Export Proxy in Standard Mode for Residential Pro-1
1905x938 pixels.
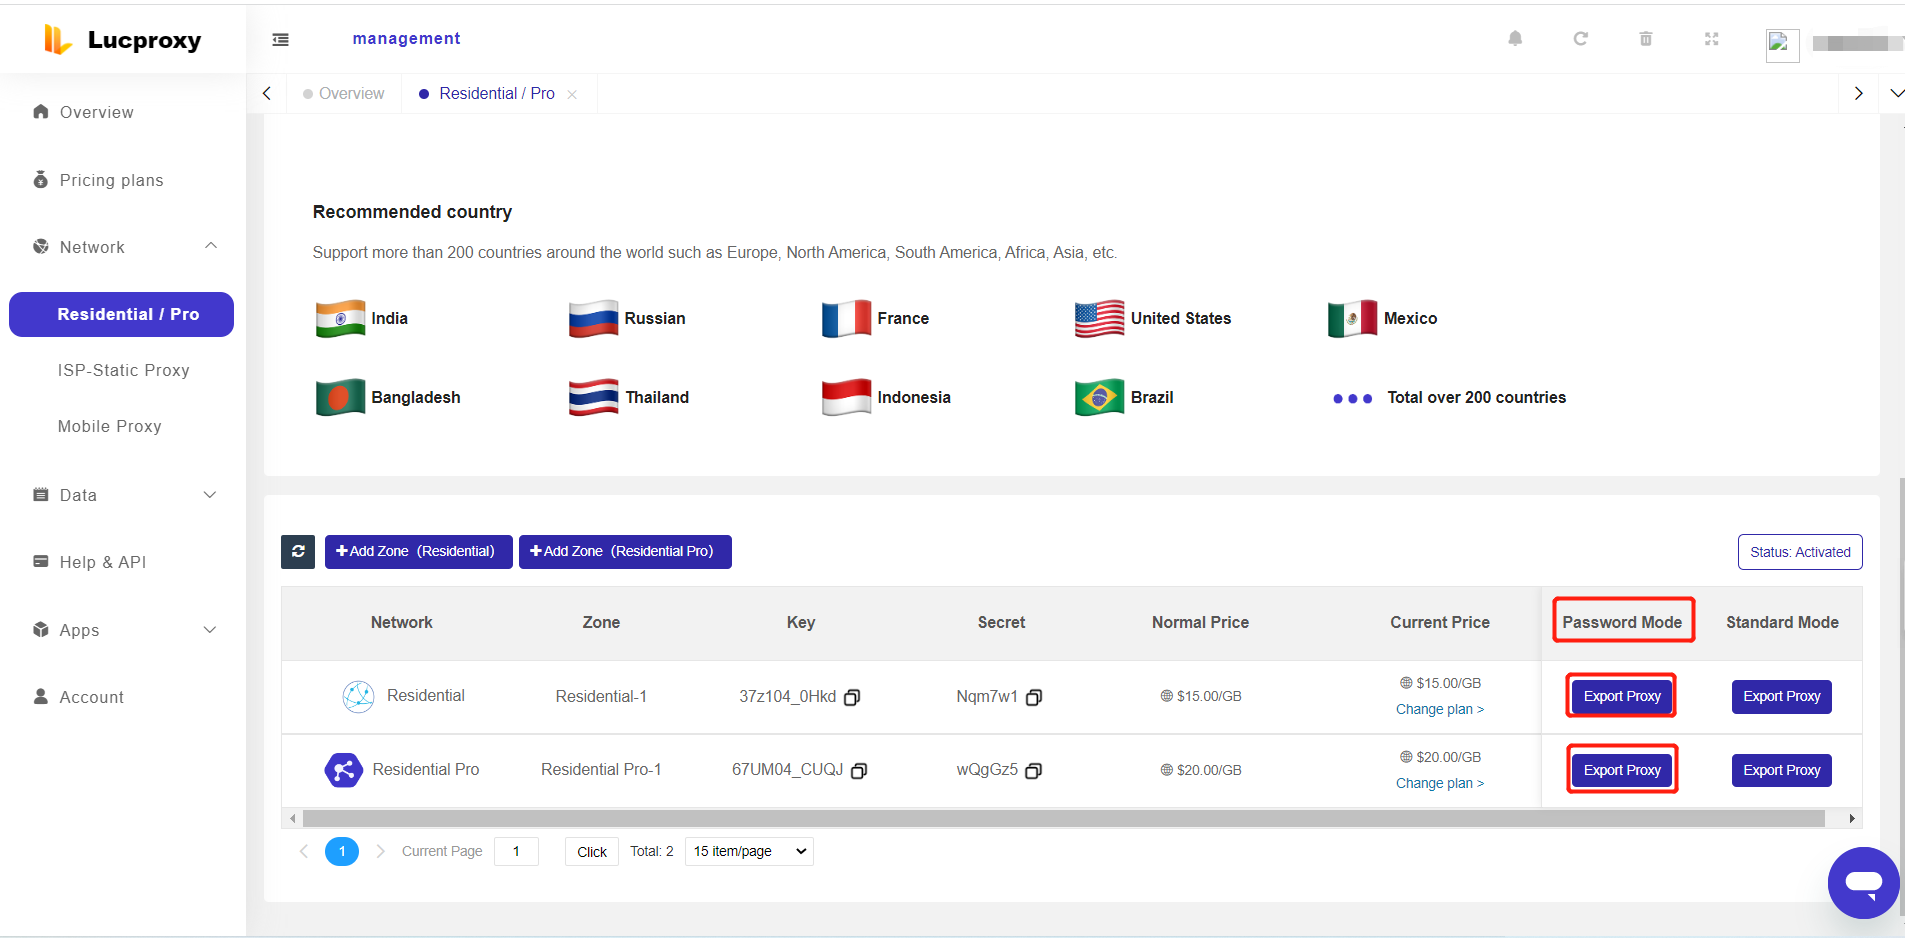click(x=1781, y=770)
